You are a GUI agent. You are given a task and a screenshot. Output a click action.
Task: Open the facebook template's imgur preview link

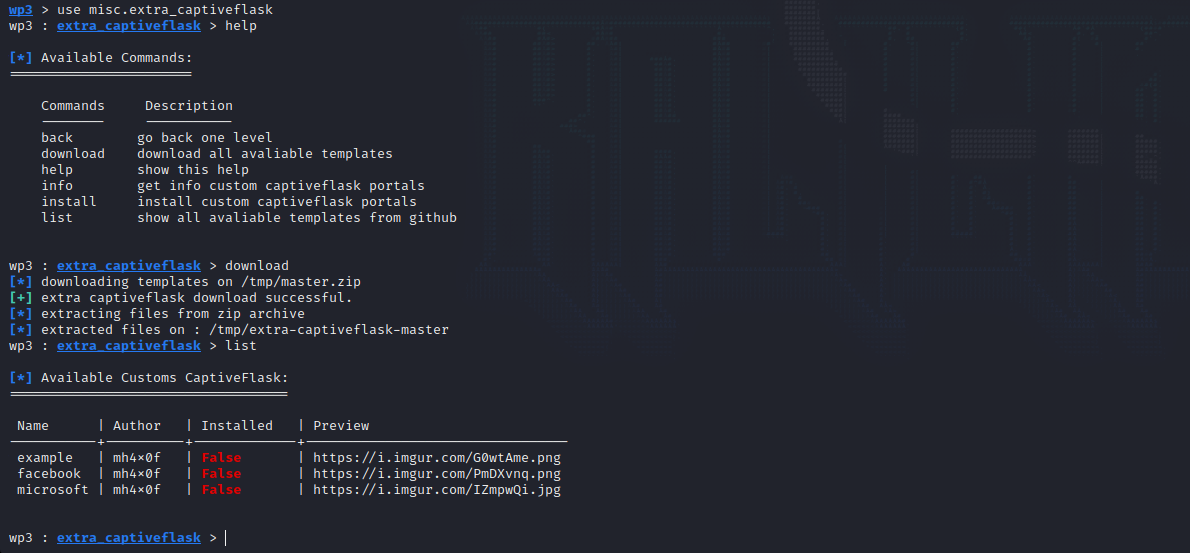(x=437, y=474)
